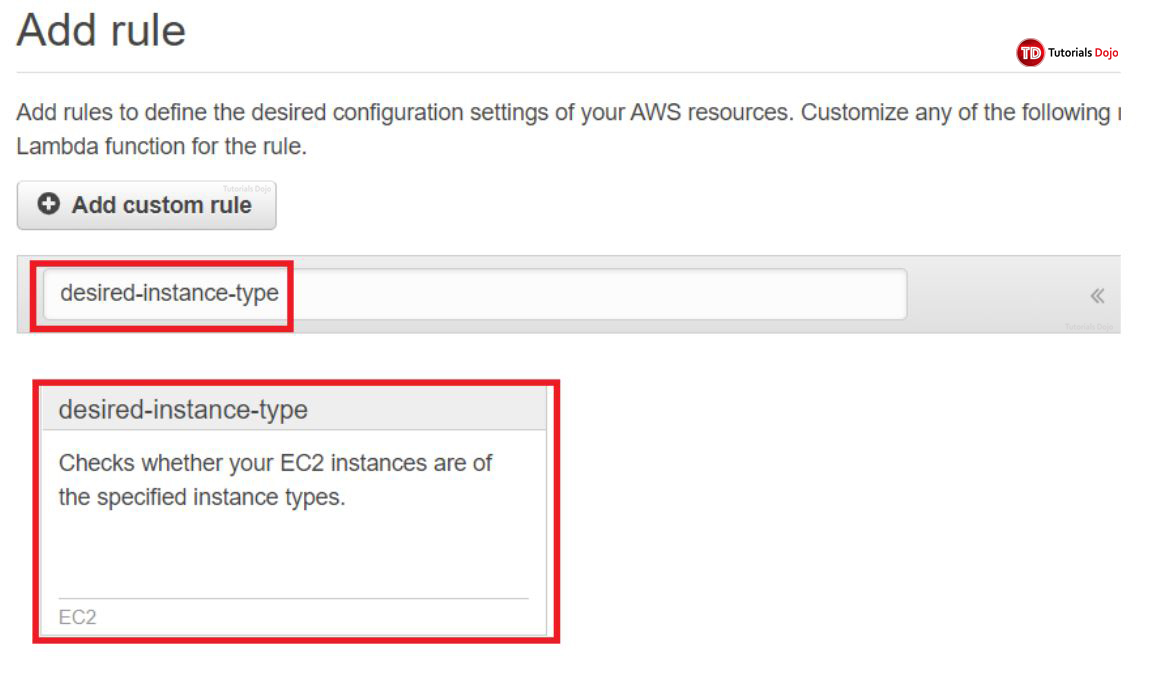Image resolution: width=1155 pixels, height=675 pixels.
Task: Click the gray filter bar beside the search box
Action: pos(1000,294)
